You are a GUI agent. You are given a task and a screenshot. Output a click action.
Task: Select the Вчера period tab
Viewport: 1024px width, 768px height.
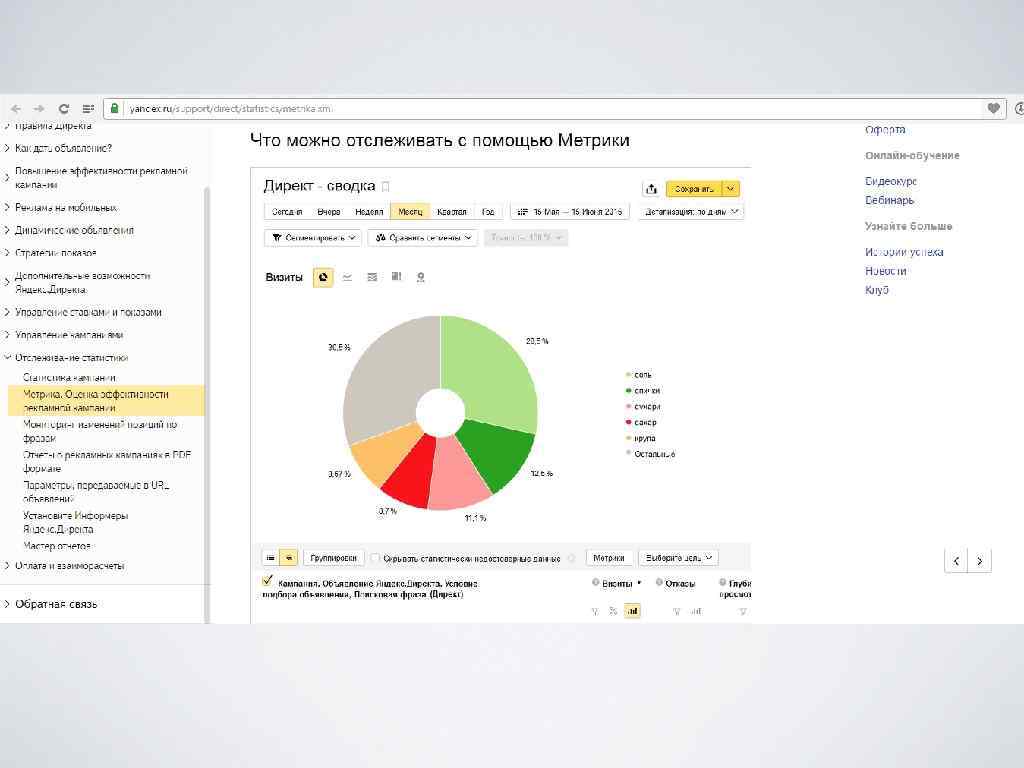tap(328, 212)
